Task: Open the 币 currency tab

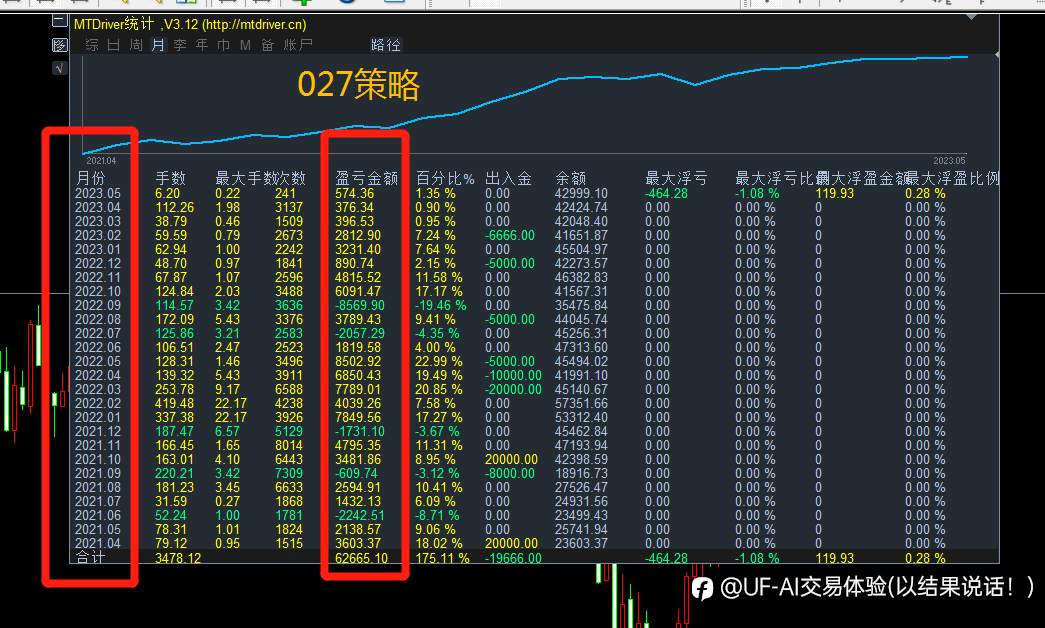Action: click(224, 45)
